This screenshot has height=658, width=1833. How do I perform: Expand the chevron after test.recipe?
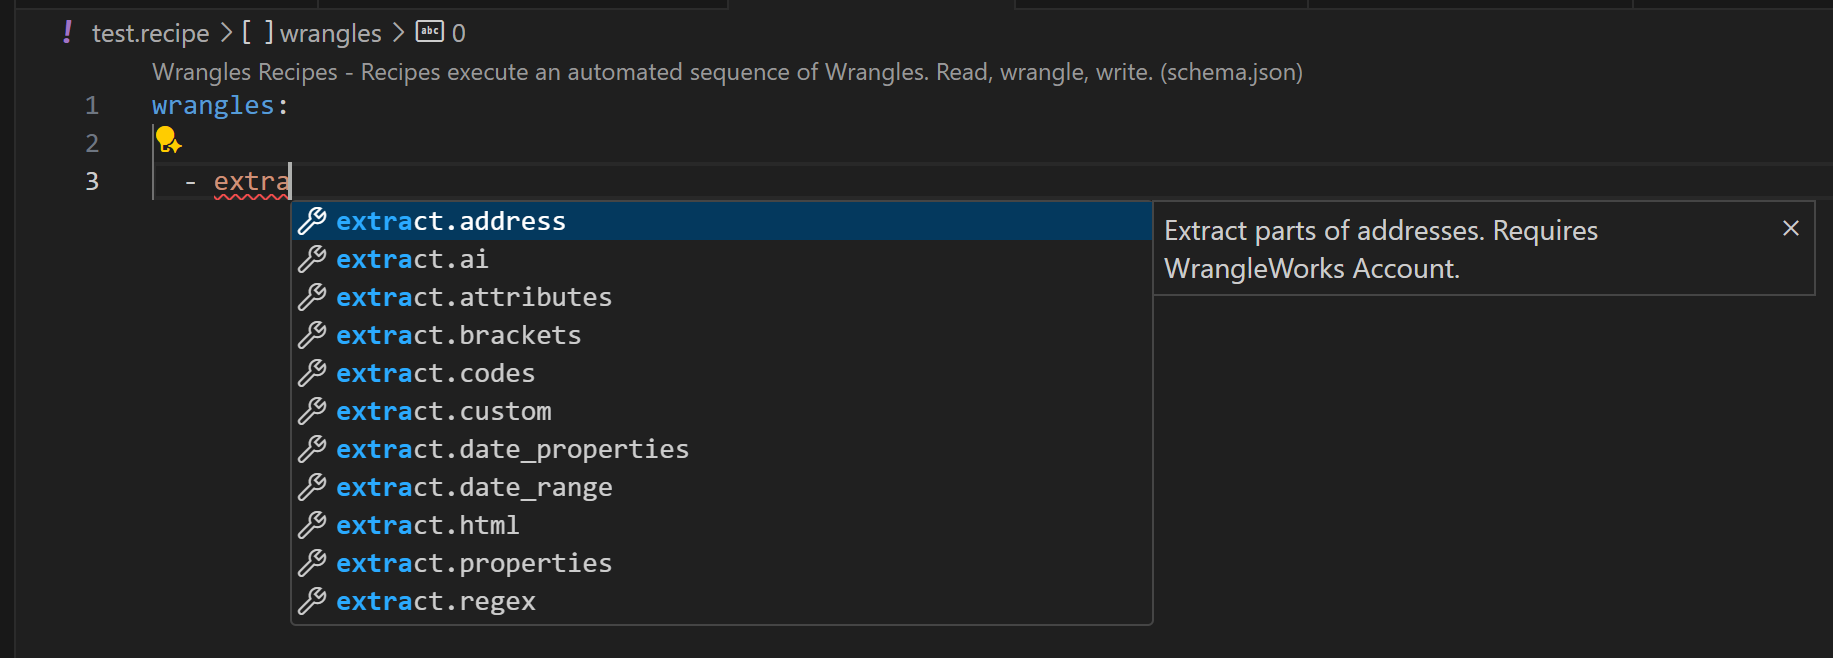(x=228, y=32)
